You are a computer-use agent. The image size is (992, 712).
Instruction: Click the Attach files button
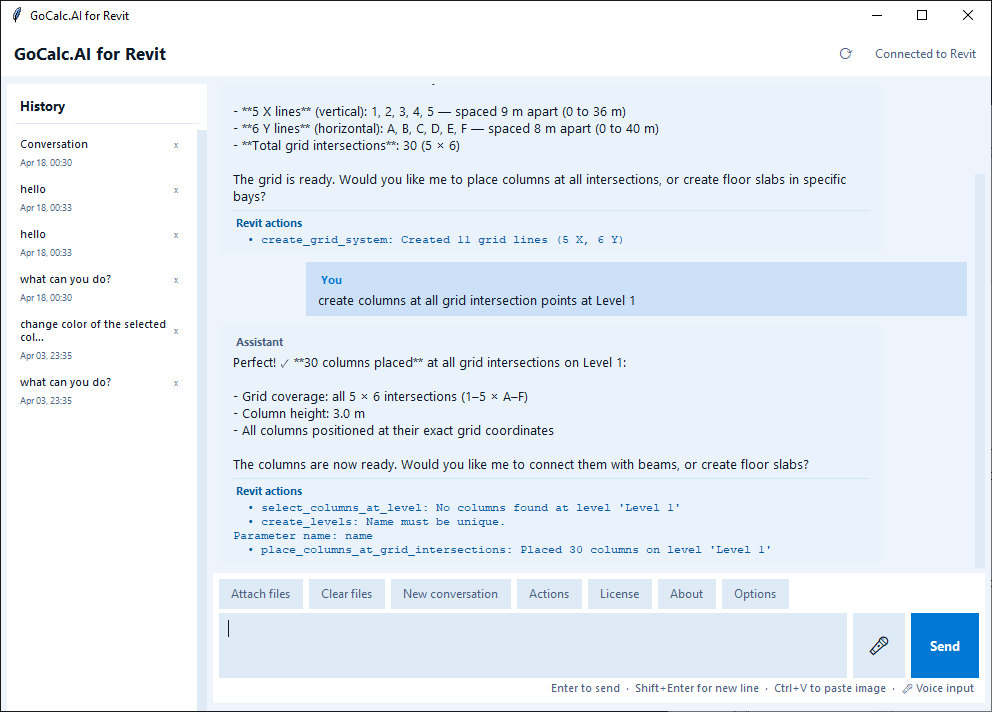261,594
